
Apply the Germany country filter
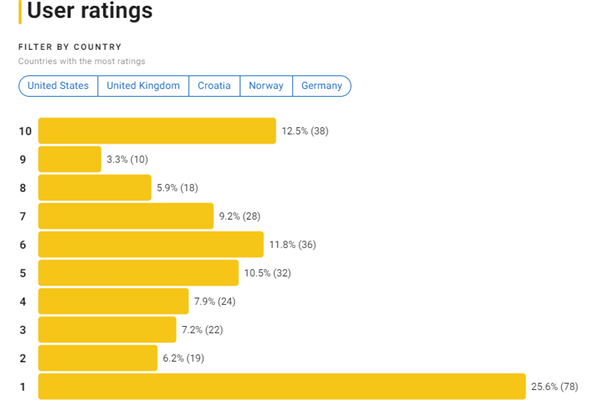322,86
